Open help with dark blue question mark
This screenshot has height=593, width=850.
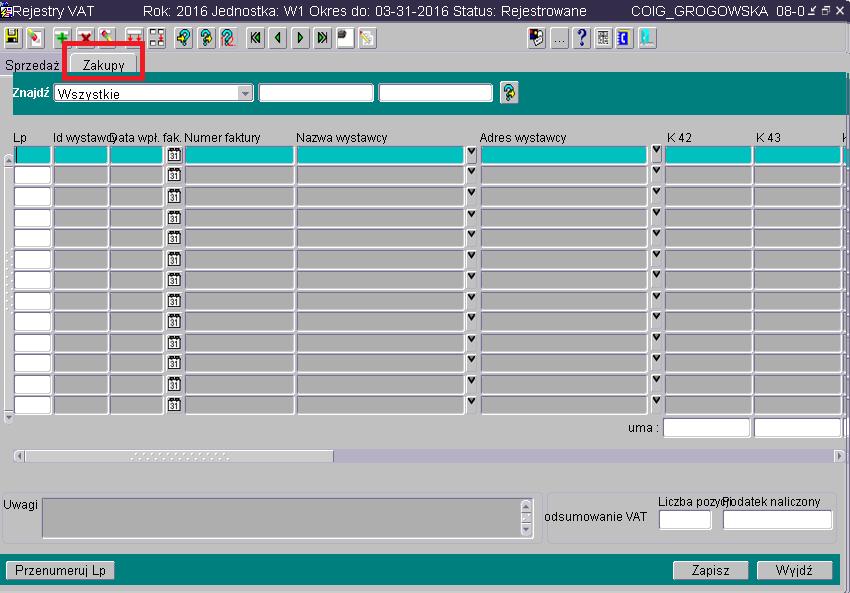(582, 37)
